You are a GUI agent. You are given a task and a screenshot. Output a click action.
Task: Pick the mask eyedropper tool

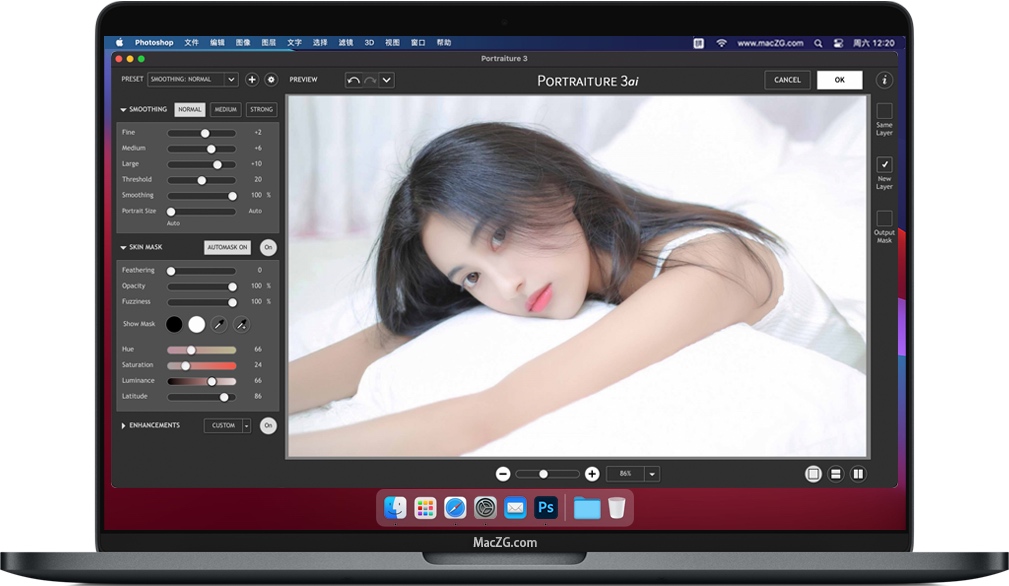pos(219,324)
